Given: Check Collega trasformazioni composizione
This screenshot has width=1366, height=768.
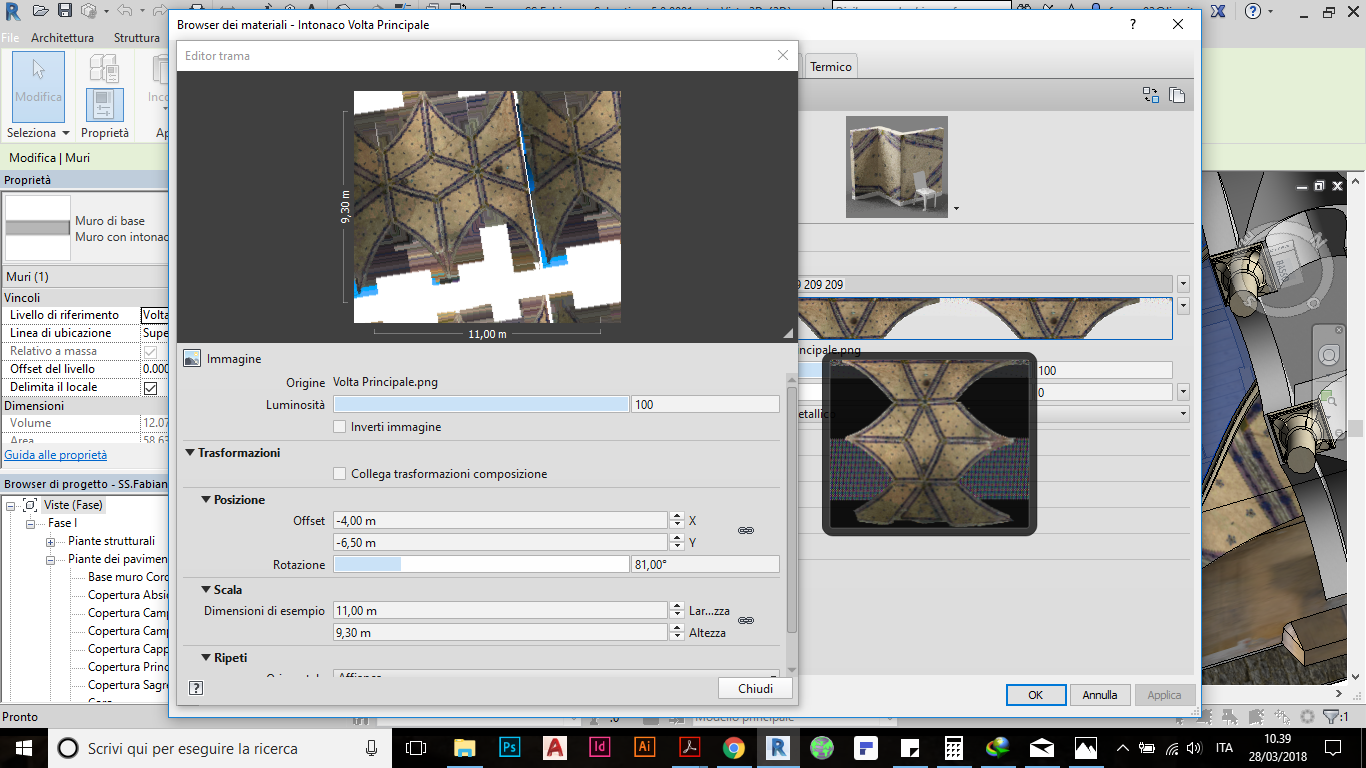Looking at the screenshot, I should point(339,473).
